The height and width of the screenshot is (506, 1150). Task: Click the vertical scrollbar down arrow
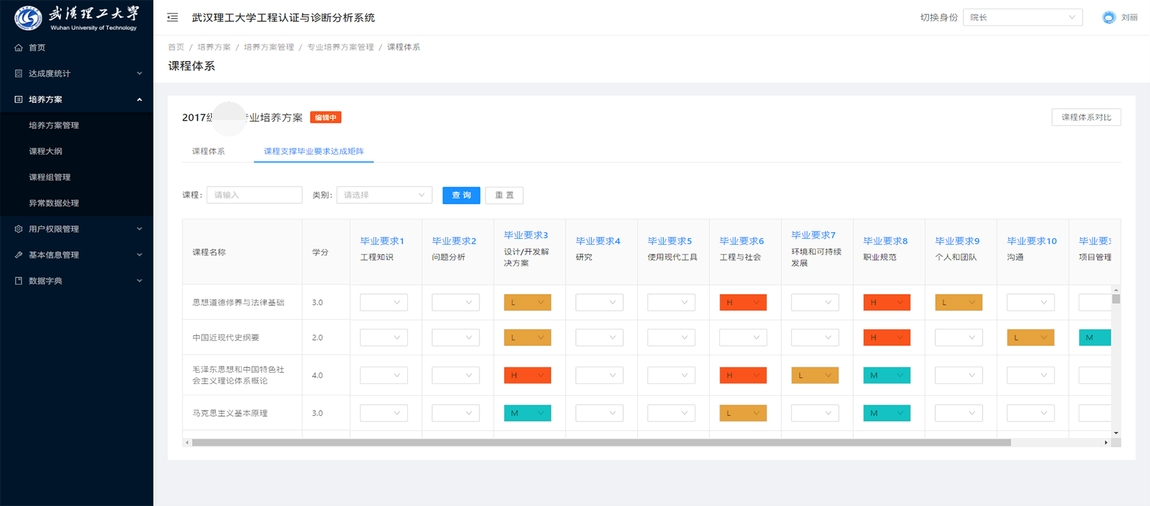(x=1116, y=433)
